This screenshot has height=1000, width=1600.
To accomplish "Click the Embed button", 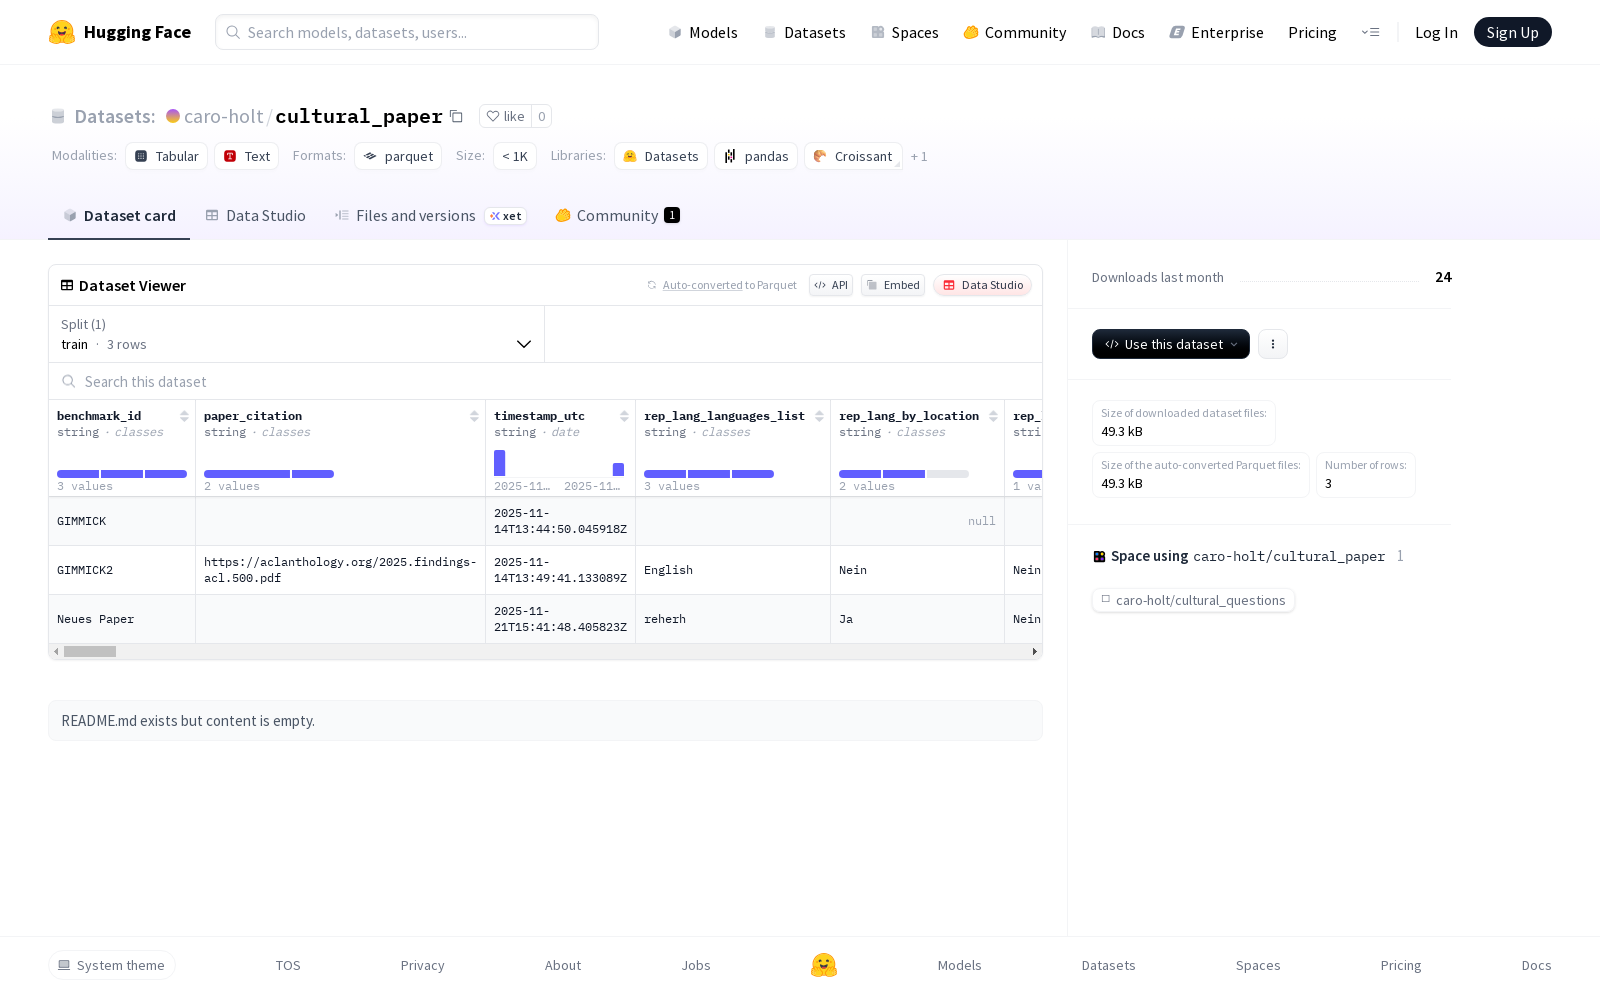I will (893, 285).
